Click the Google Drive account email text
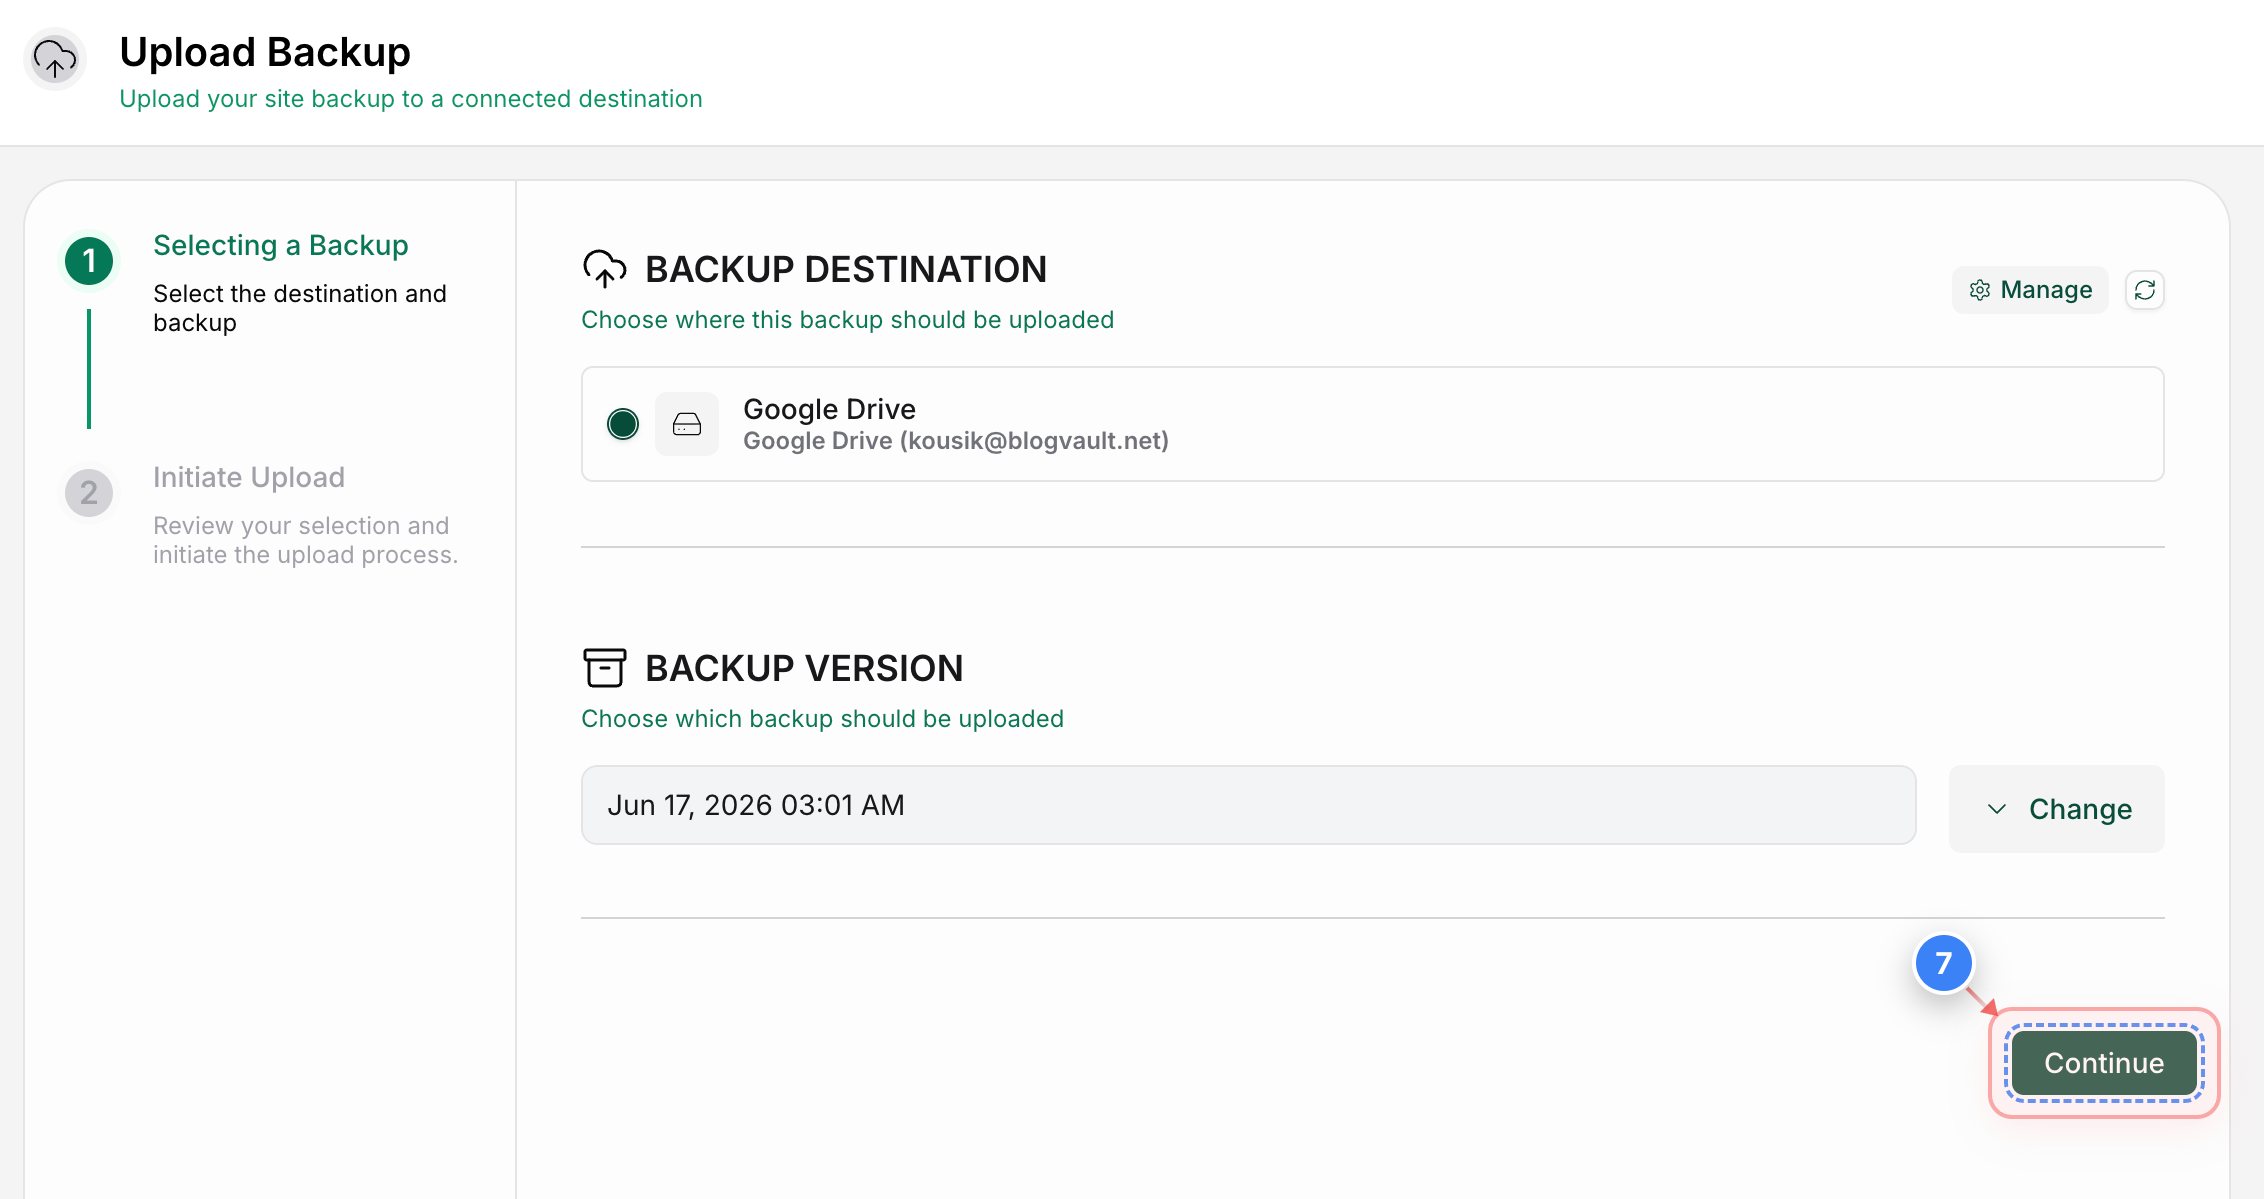The height and width of the screenshot is (1199, 2264). (x=956, y=441)
